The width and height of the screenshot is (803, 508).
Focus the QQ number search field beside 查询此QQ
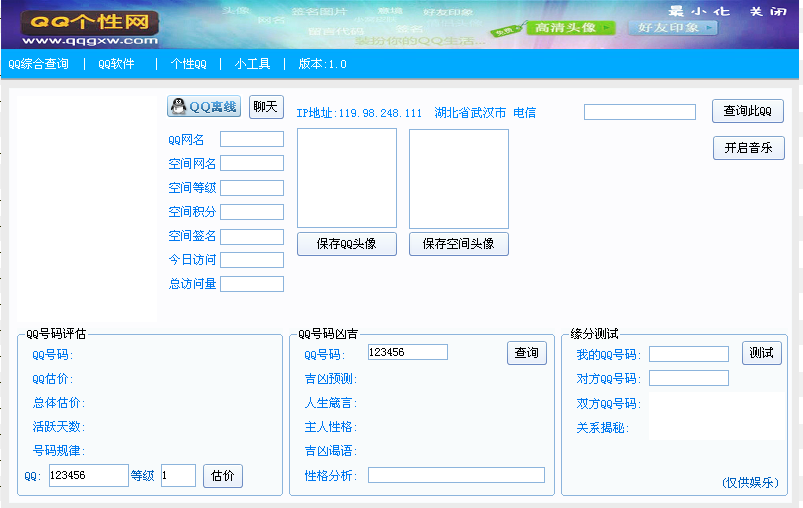click(640, 112)
